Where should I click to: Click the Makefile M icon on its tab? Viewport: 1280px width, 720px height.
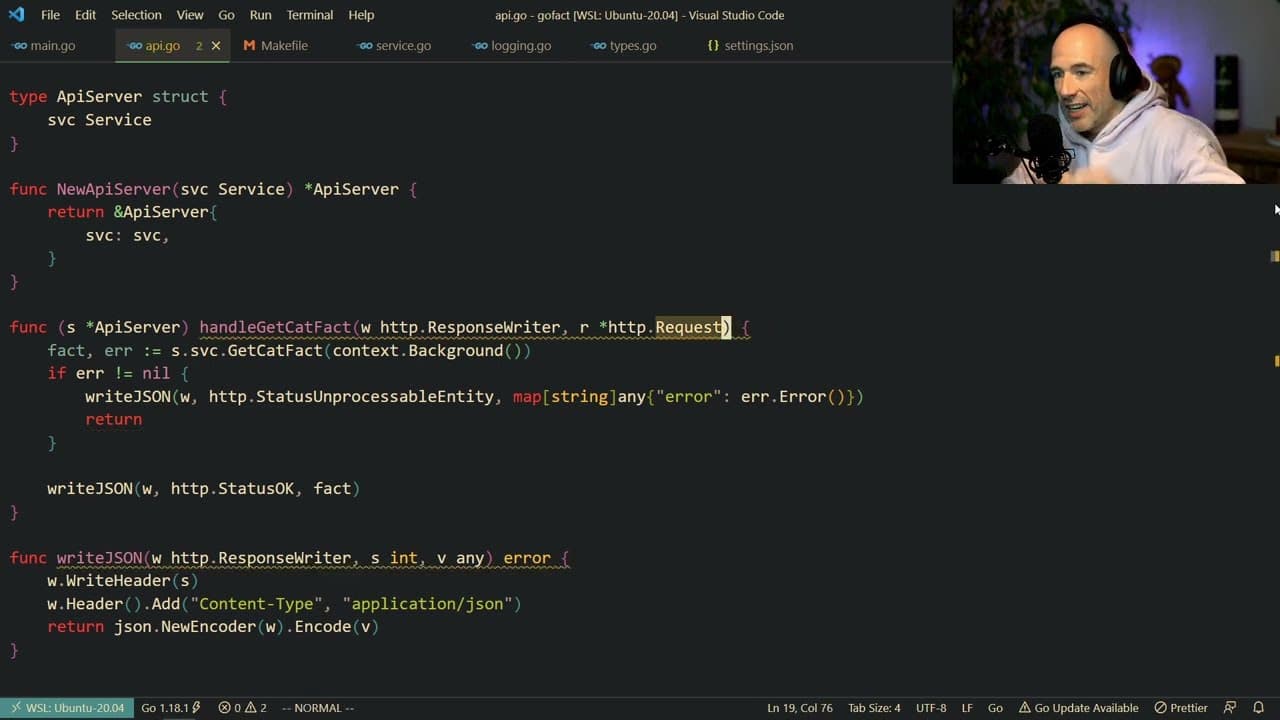pos(249,46)
